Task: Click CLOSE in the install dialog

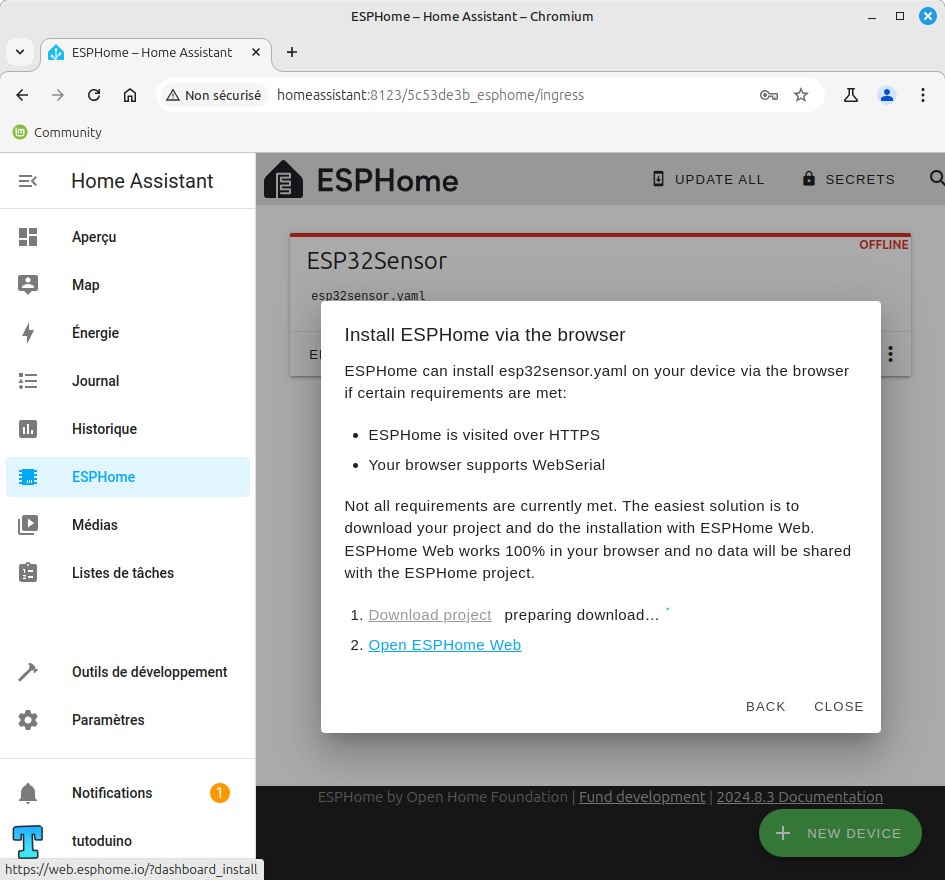Action: [838, 706]
